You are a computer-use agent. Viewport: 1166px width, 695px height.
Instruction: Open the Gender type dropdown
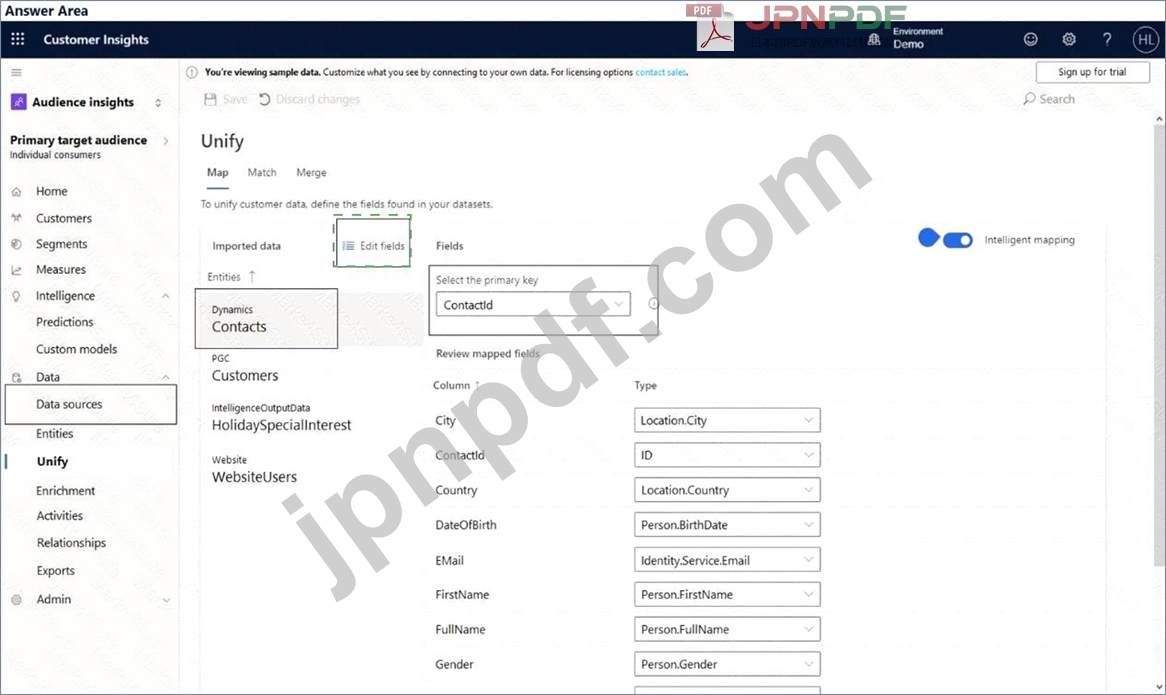(x=727, y=664)
